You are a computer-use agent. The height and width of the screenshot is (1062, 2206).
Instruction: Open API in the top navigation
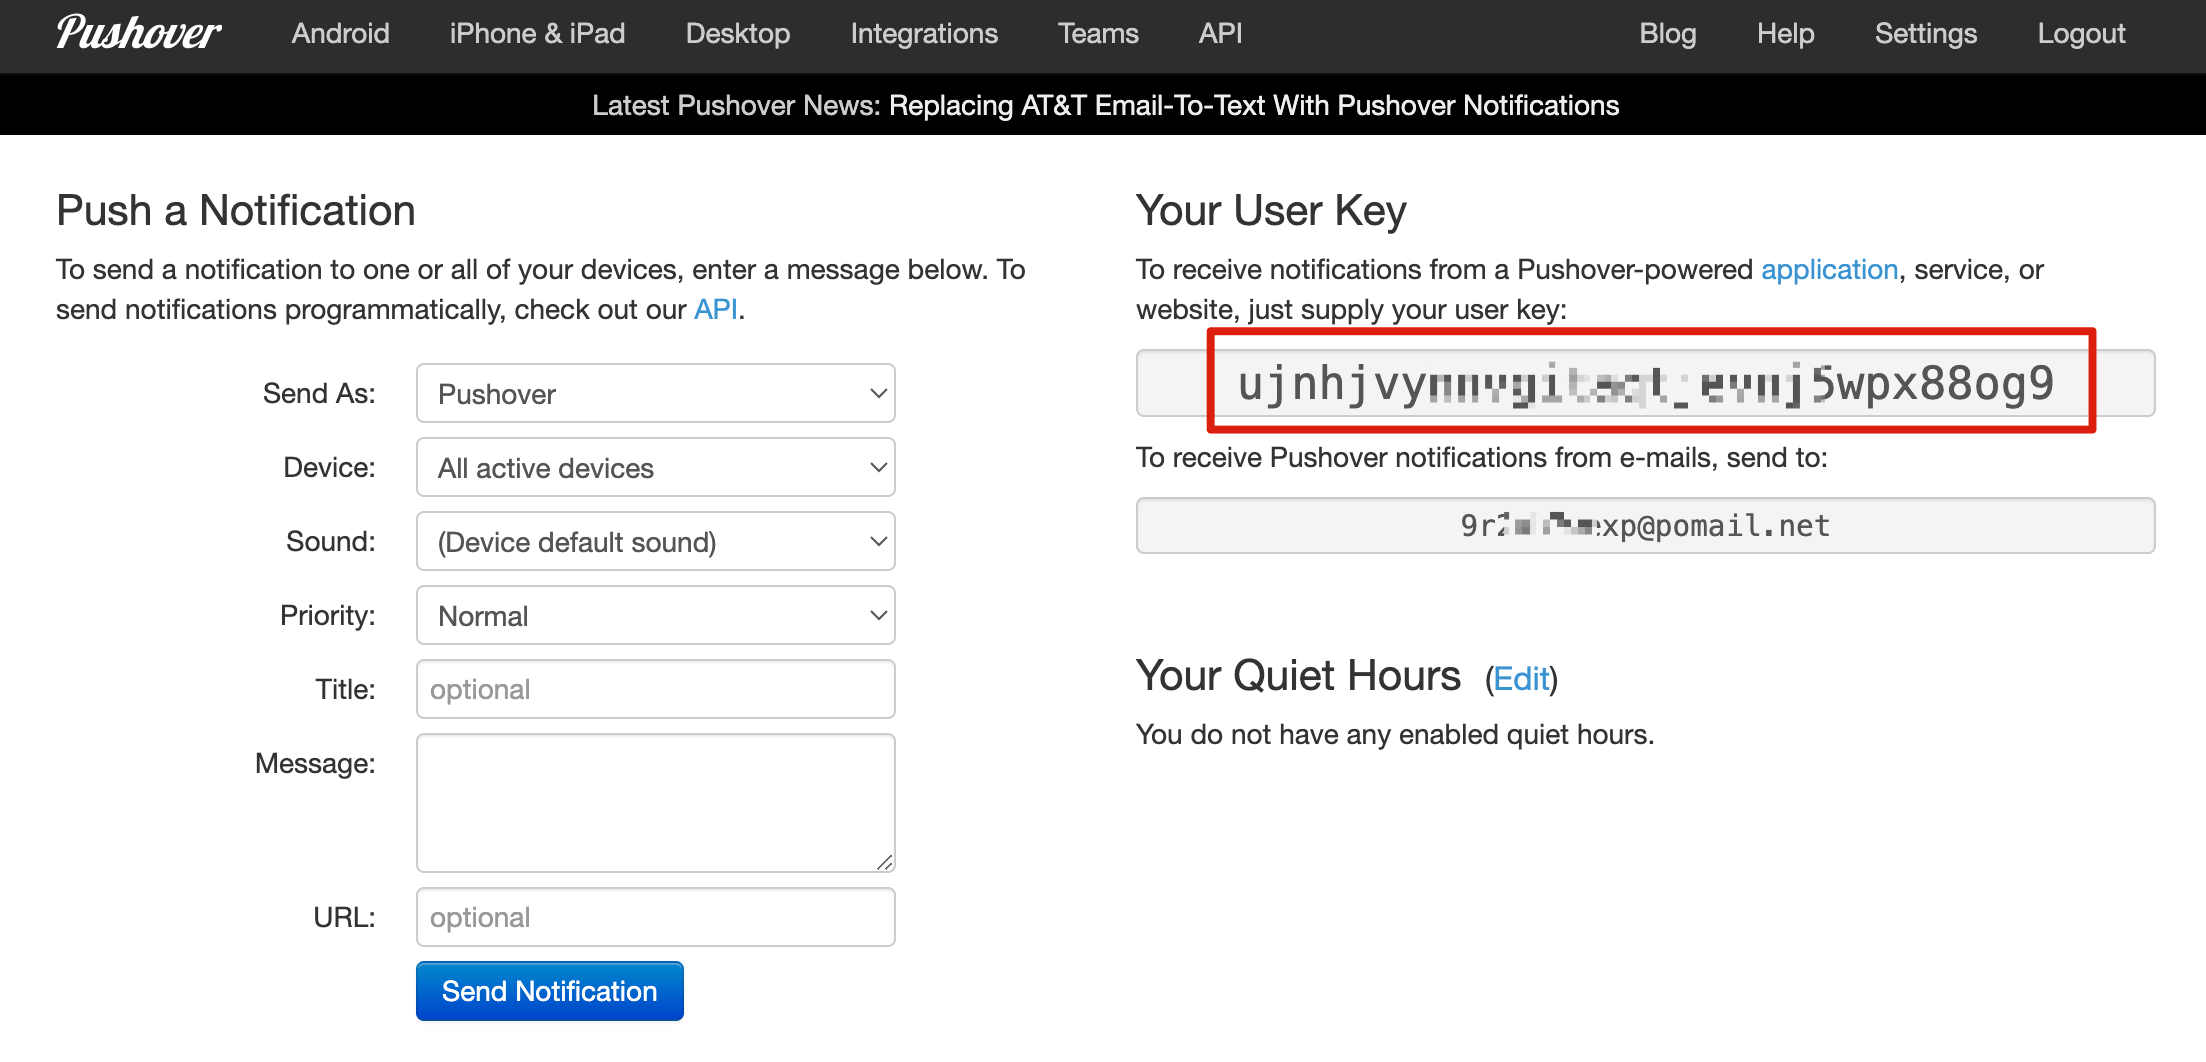1220,34
